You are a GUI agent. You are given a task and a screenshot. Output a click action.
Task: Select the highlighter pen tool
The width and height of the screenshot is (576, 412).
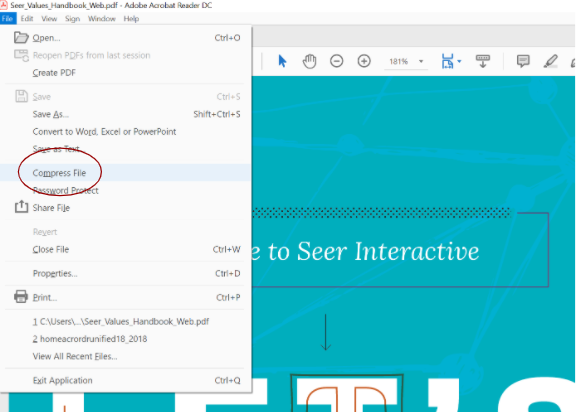click(550, 61)
